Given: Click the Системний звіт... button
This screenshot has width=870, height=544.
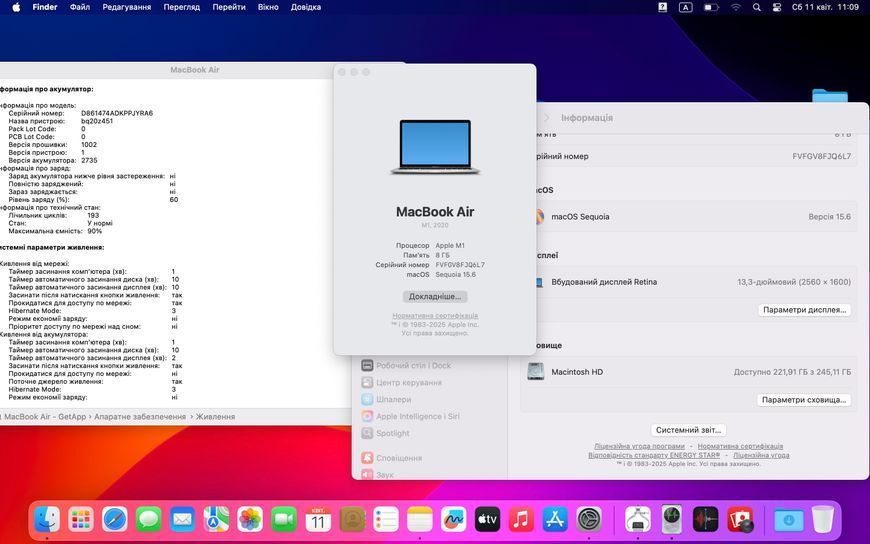Looking at the screenshot, I should [x=688, y=430].
